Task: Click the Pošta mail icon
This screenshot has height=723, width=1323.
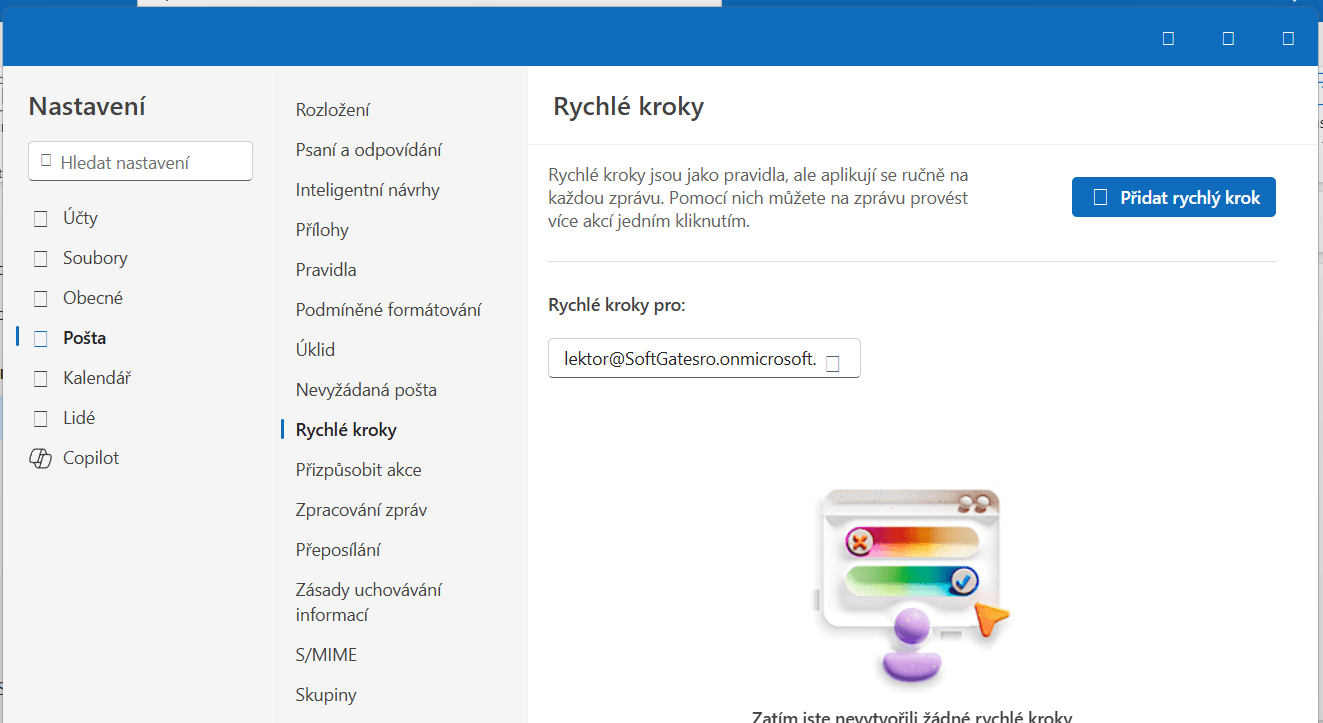Action: click(41, 338)
